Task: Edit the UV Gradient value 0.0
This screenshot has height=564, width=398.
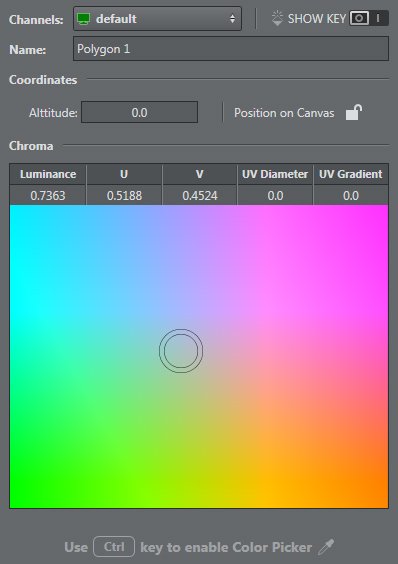Action: point(351,195)
